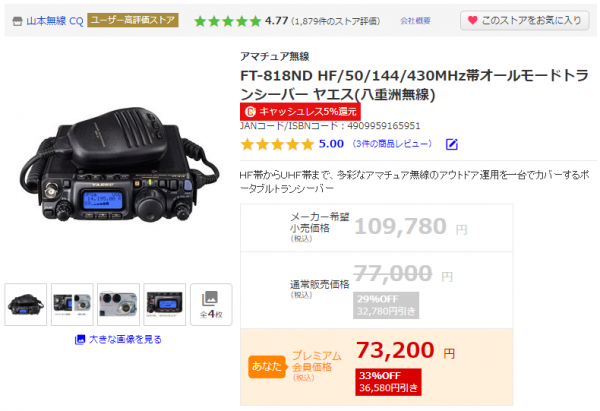Select the second thumbnail showing side panels
The width and height of the screenshot is (600, 411).
[72, 305]
